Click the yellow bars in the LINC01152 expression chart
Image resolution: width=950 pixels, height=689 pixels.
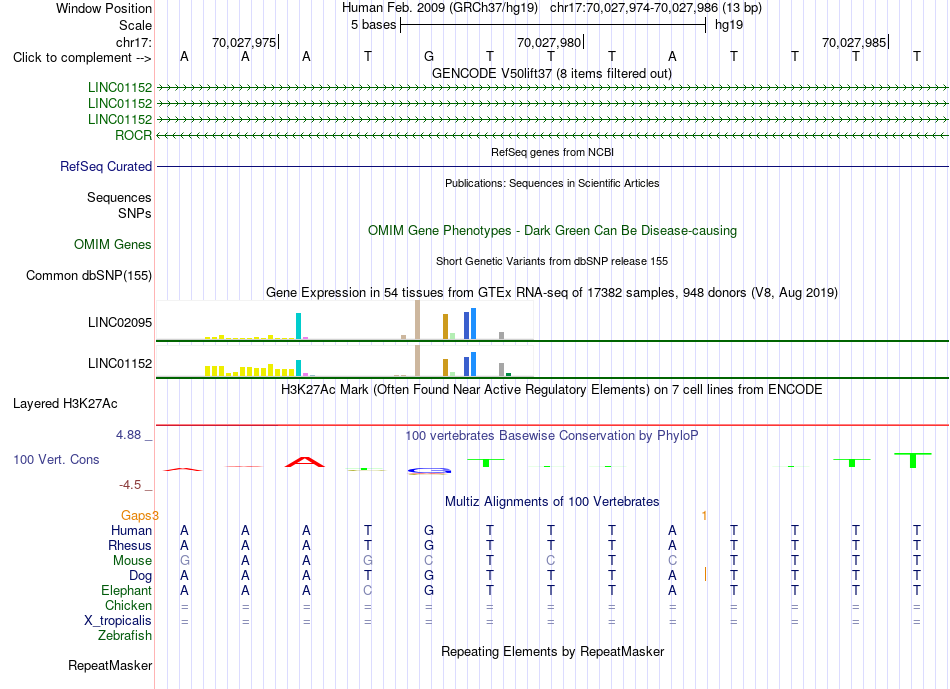pyautogui.click(x=250, y=371)
